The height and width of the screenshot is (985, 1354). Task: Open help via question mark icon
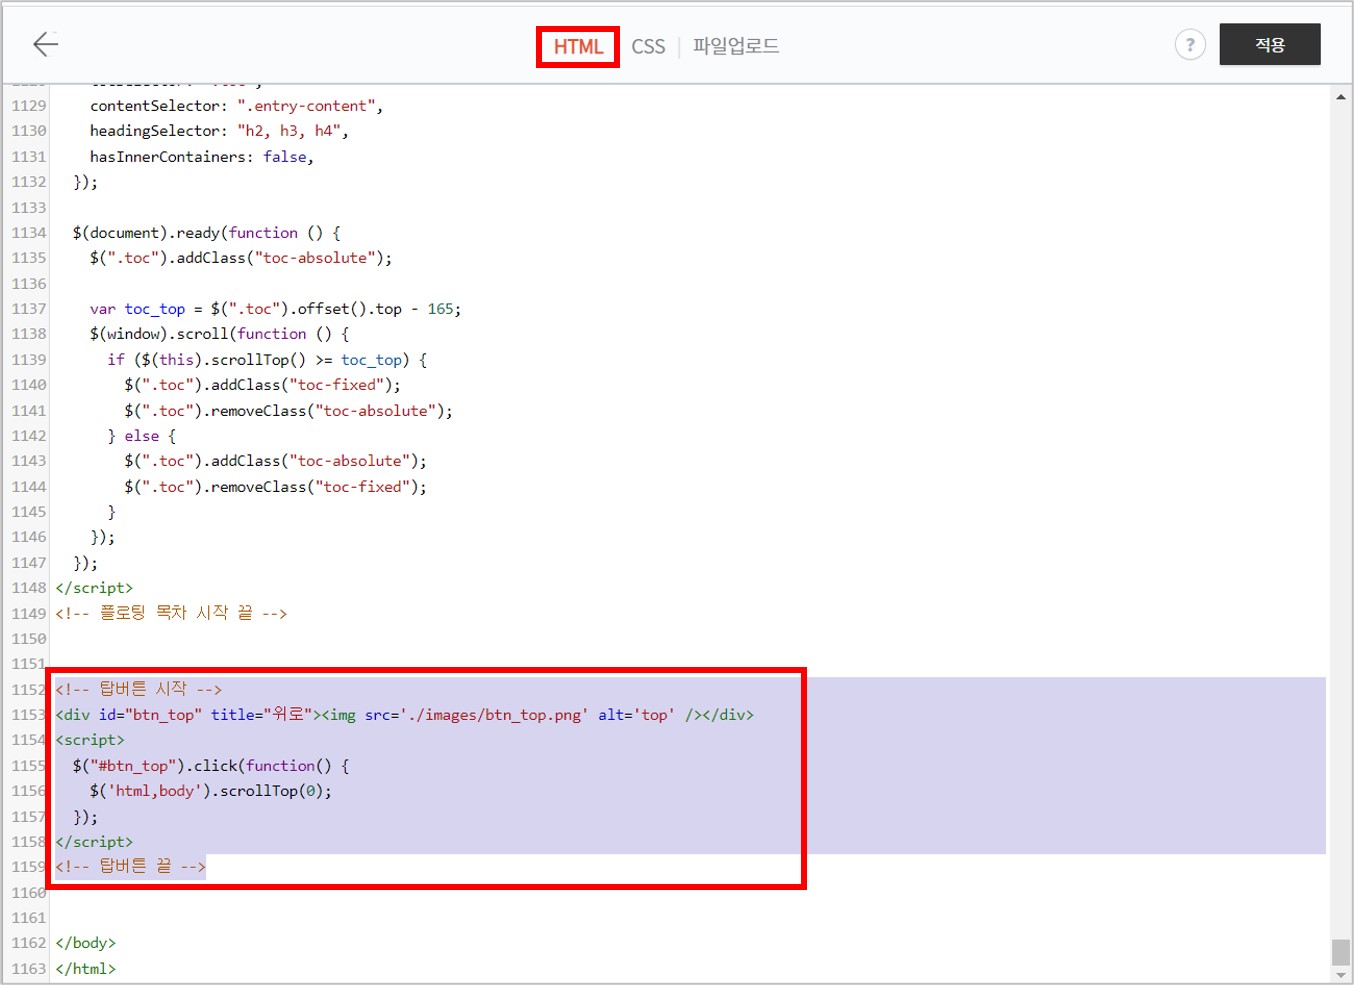point(1190,45)
